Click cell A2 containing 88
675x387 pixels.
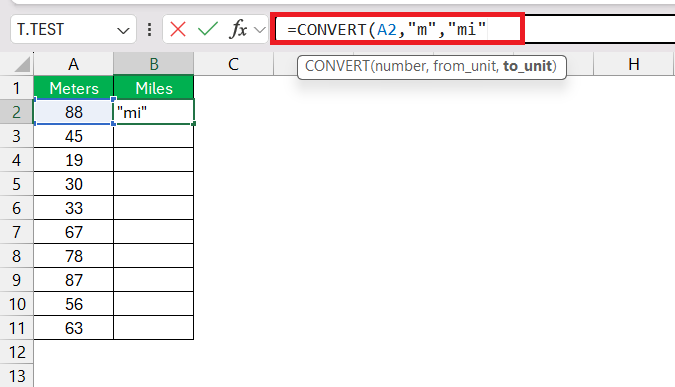74,112
